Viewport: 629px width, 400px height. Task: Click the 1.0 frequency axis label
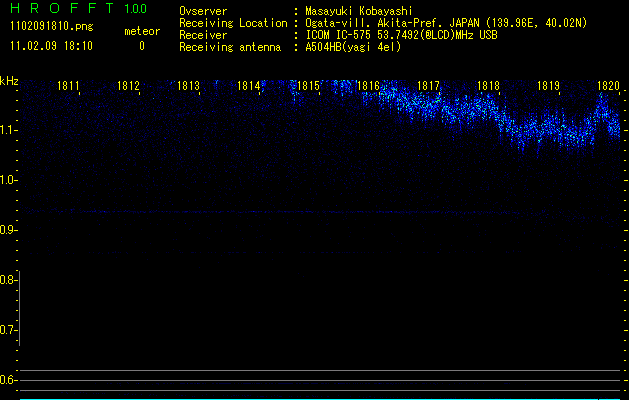[8, 180]
